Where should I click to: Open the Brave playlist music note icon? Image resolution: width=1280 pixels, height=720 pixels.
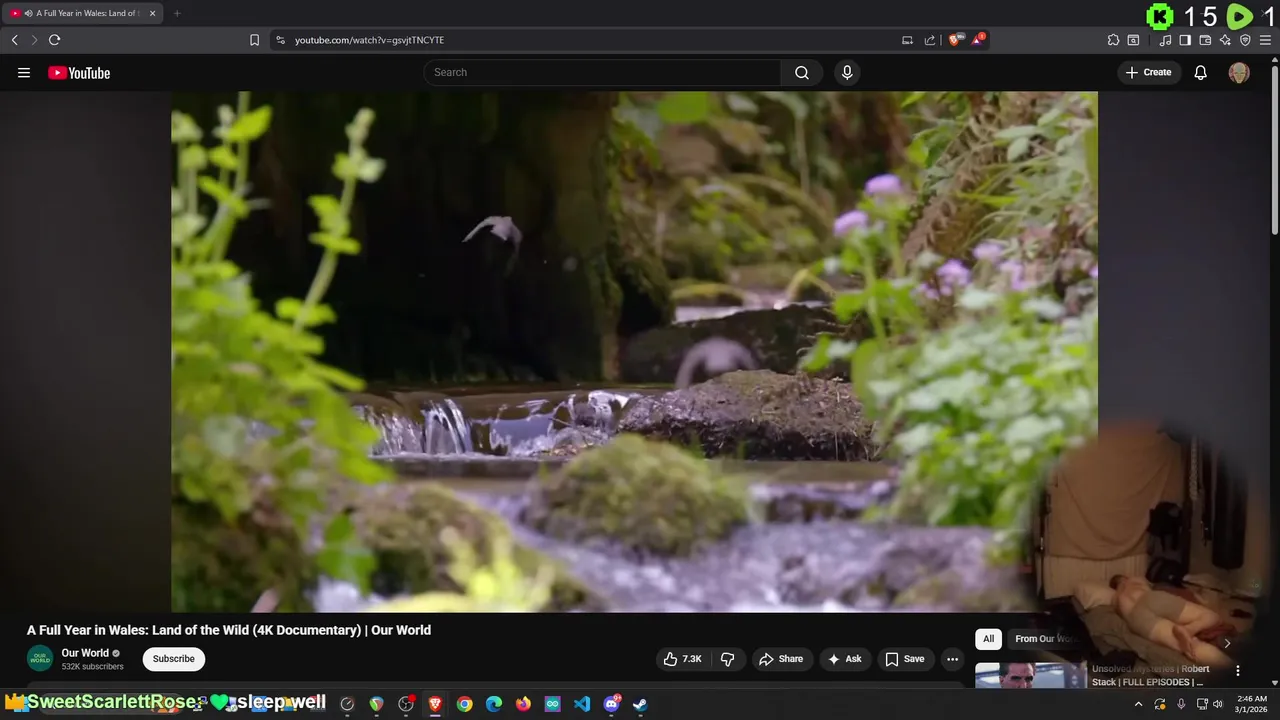1166,40
